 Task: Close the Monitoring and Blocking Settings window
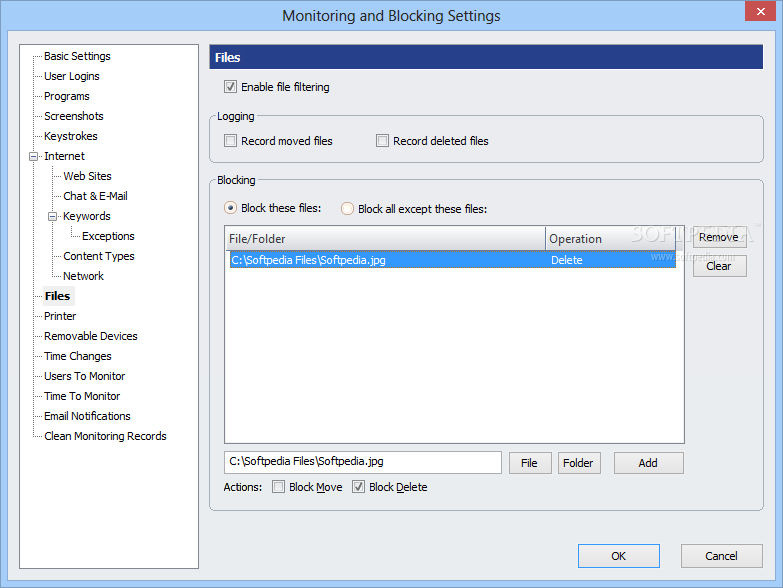(x=760, y=11)
